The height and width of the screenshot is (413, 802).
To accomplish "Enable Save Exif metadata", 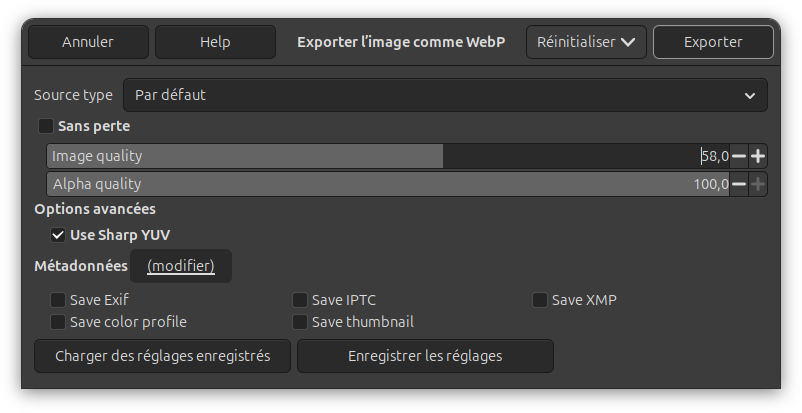I will [58, 299].
